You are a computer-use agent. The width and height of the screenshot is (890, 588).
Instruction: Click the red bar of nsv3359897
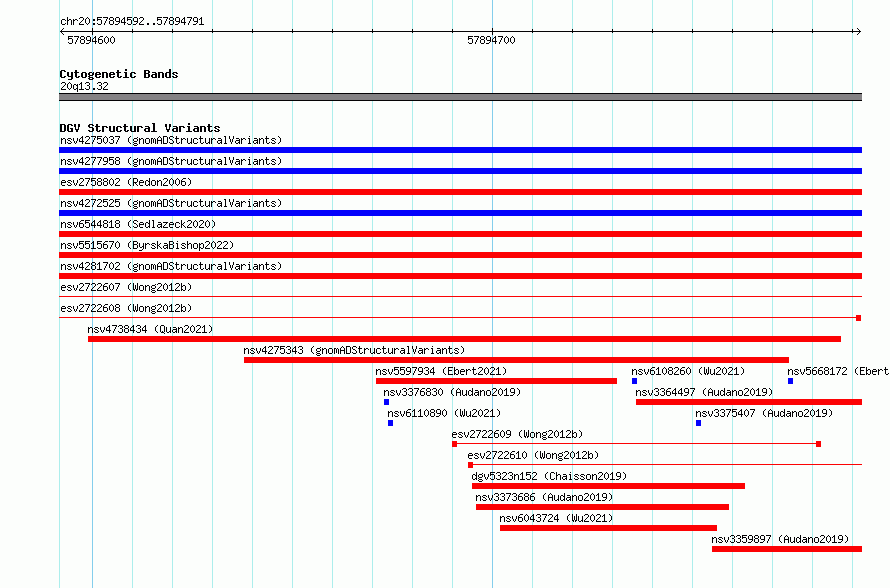coord(787,549)
